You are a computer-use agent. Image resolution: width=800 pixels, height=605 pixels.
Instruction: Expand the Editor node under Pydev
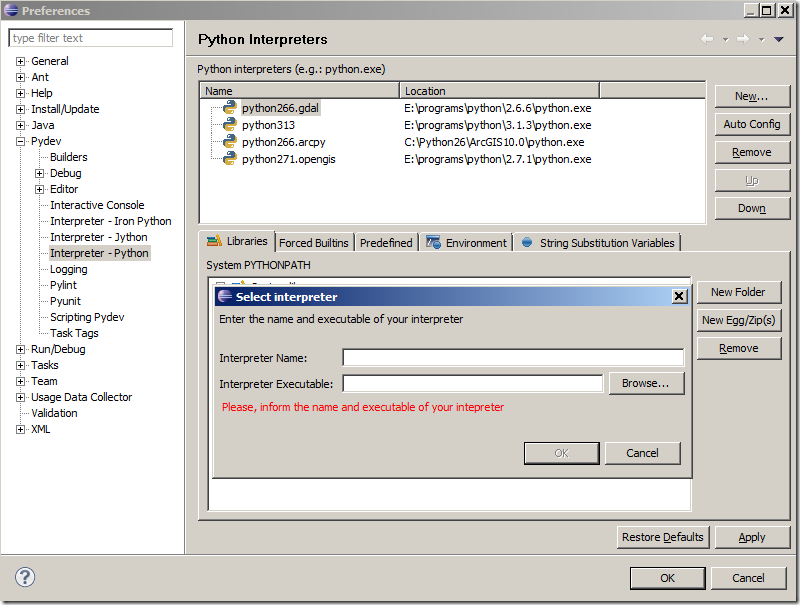tap(39, 189)
